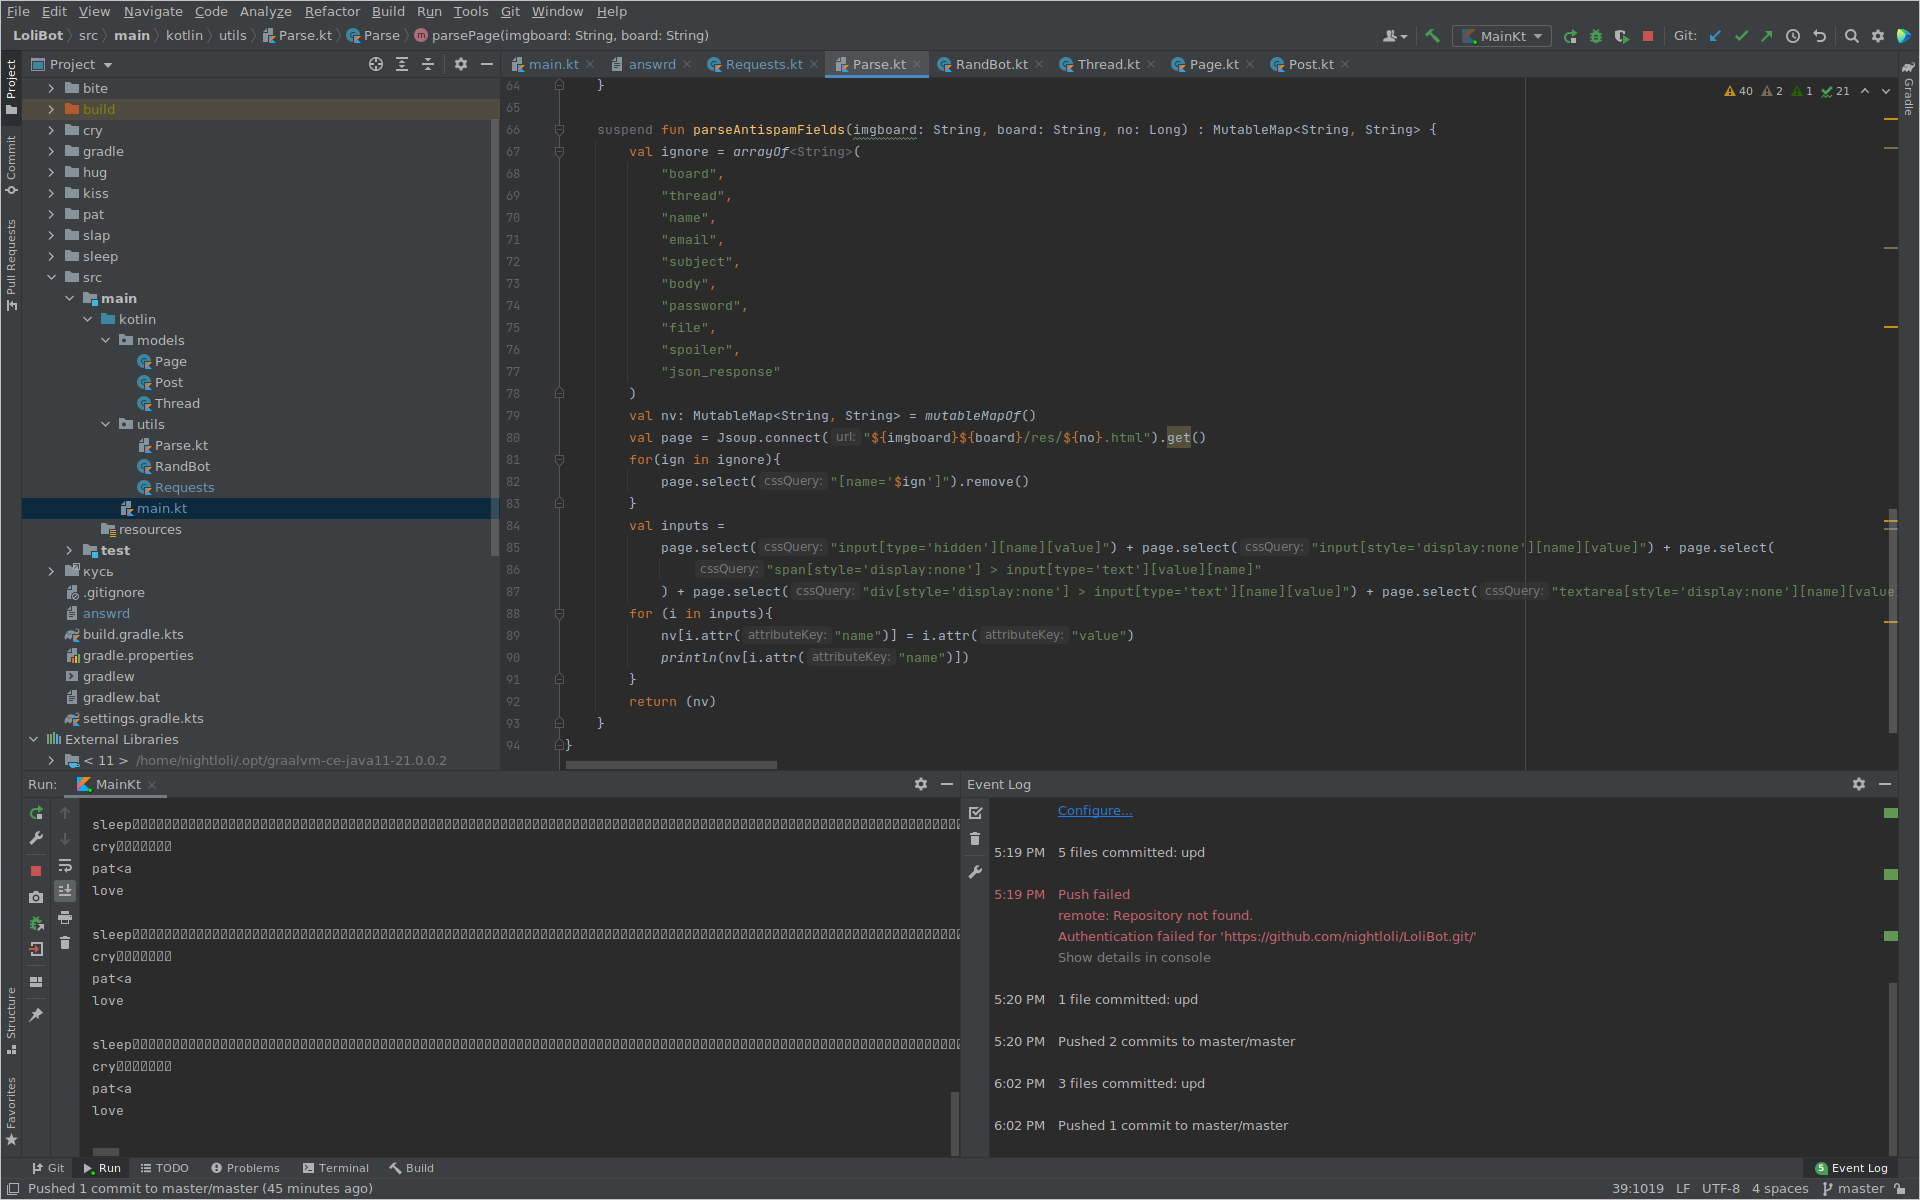
Task: Click Clear All trash icon in Run console
Action: point(65,943)
